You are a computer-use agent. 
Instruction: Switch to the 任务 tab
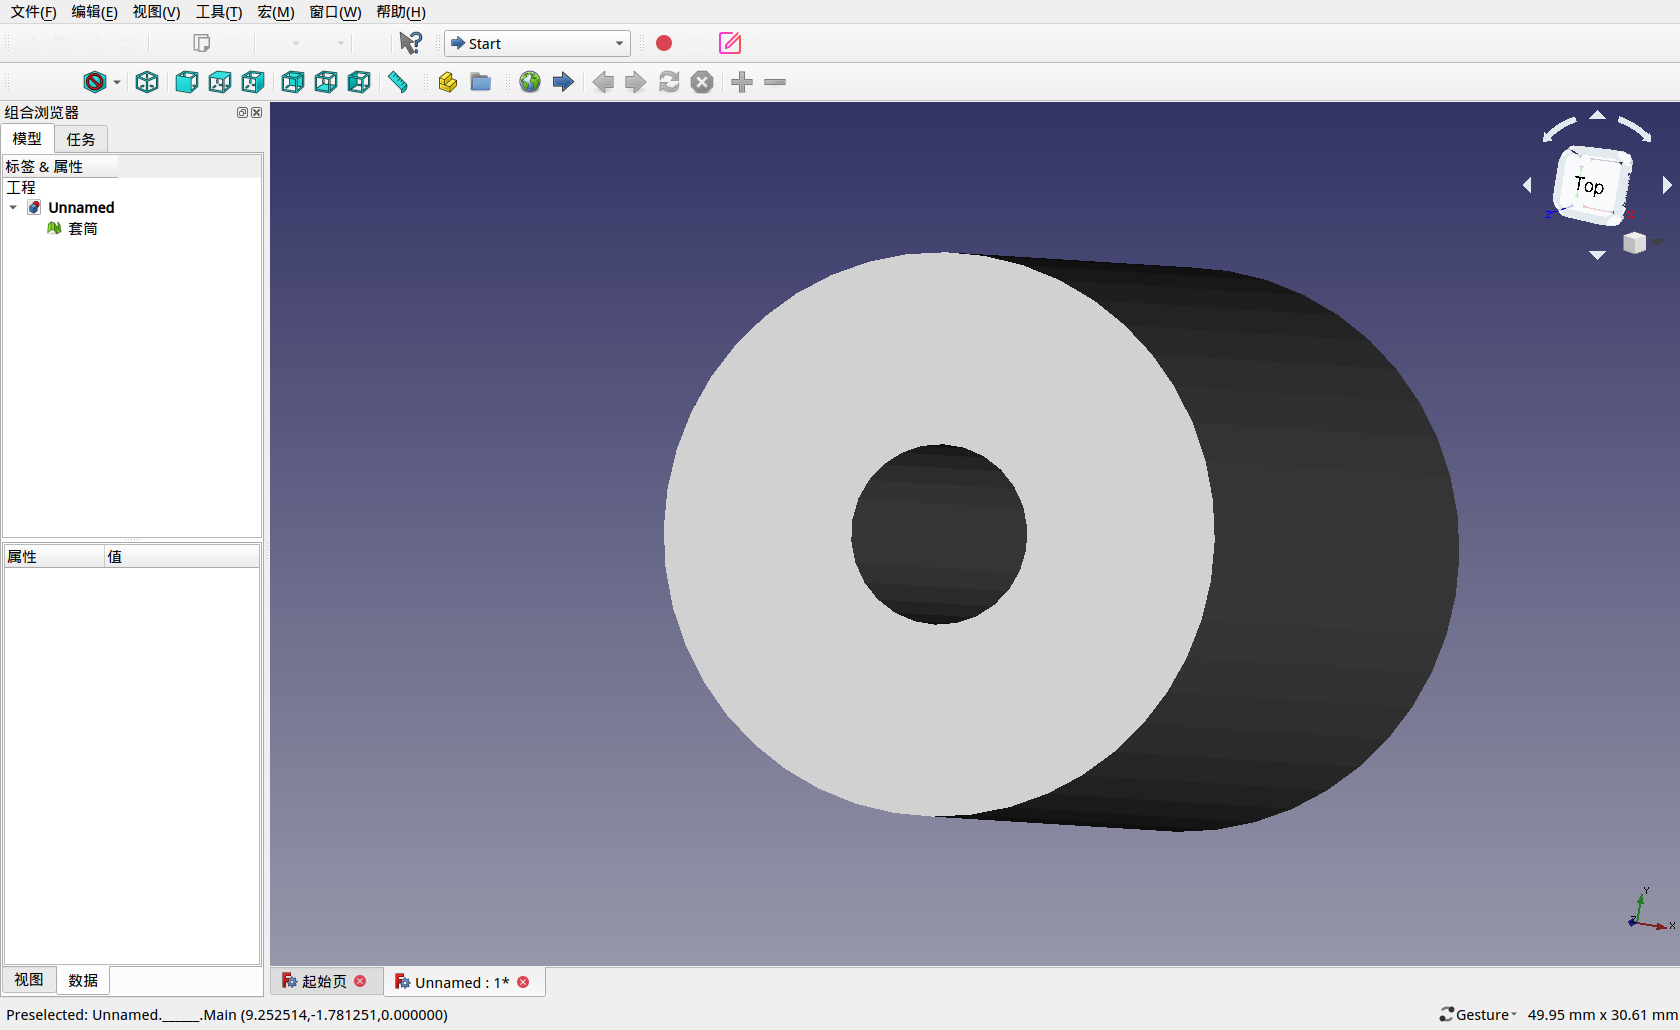click(x=81, y=139)
